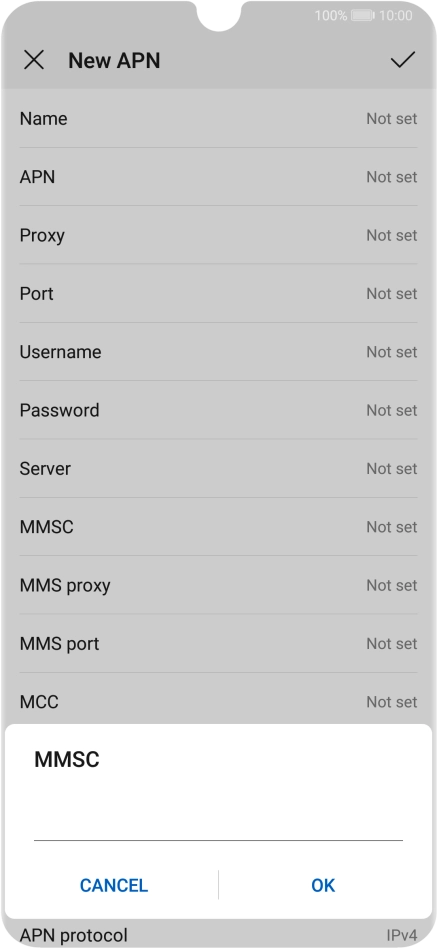Confirm MMSC entry with OK
Image resolution: width=437 pixels, height=948 pixels.
pyautogui.click(x=323, y=885)
